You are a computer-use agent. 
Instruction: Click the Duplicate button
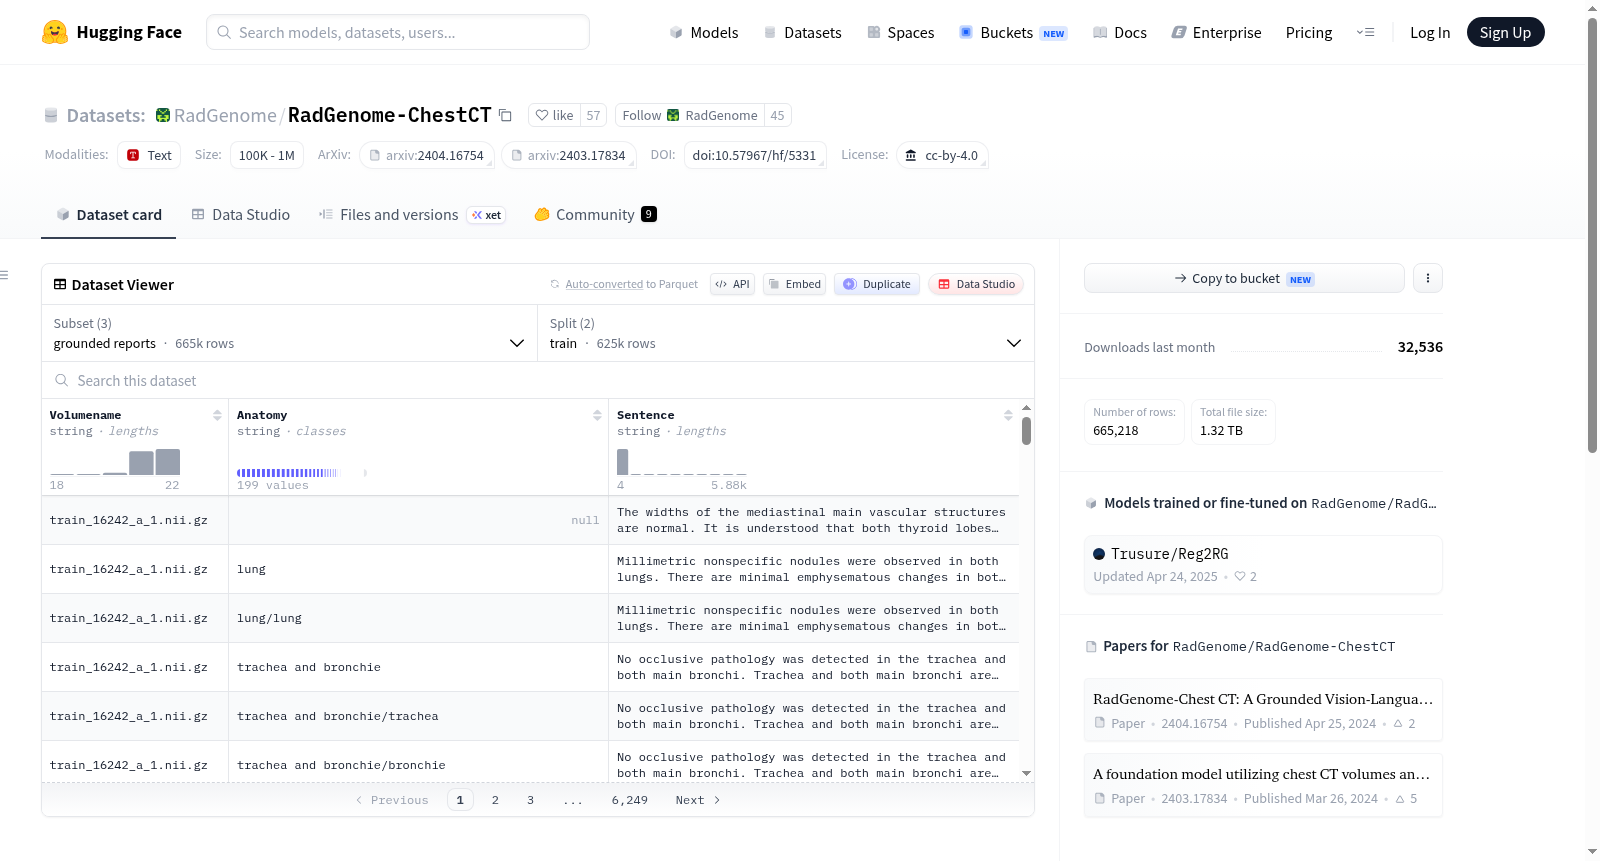[877, 284]
